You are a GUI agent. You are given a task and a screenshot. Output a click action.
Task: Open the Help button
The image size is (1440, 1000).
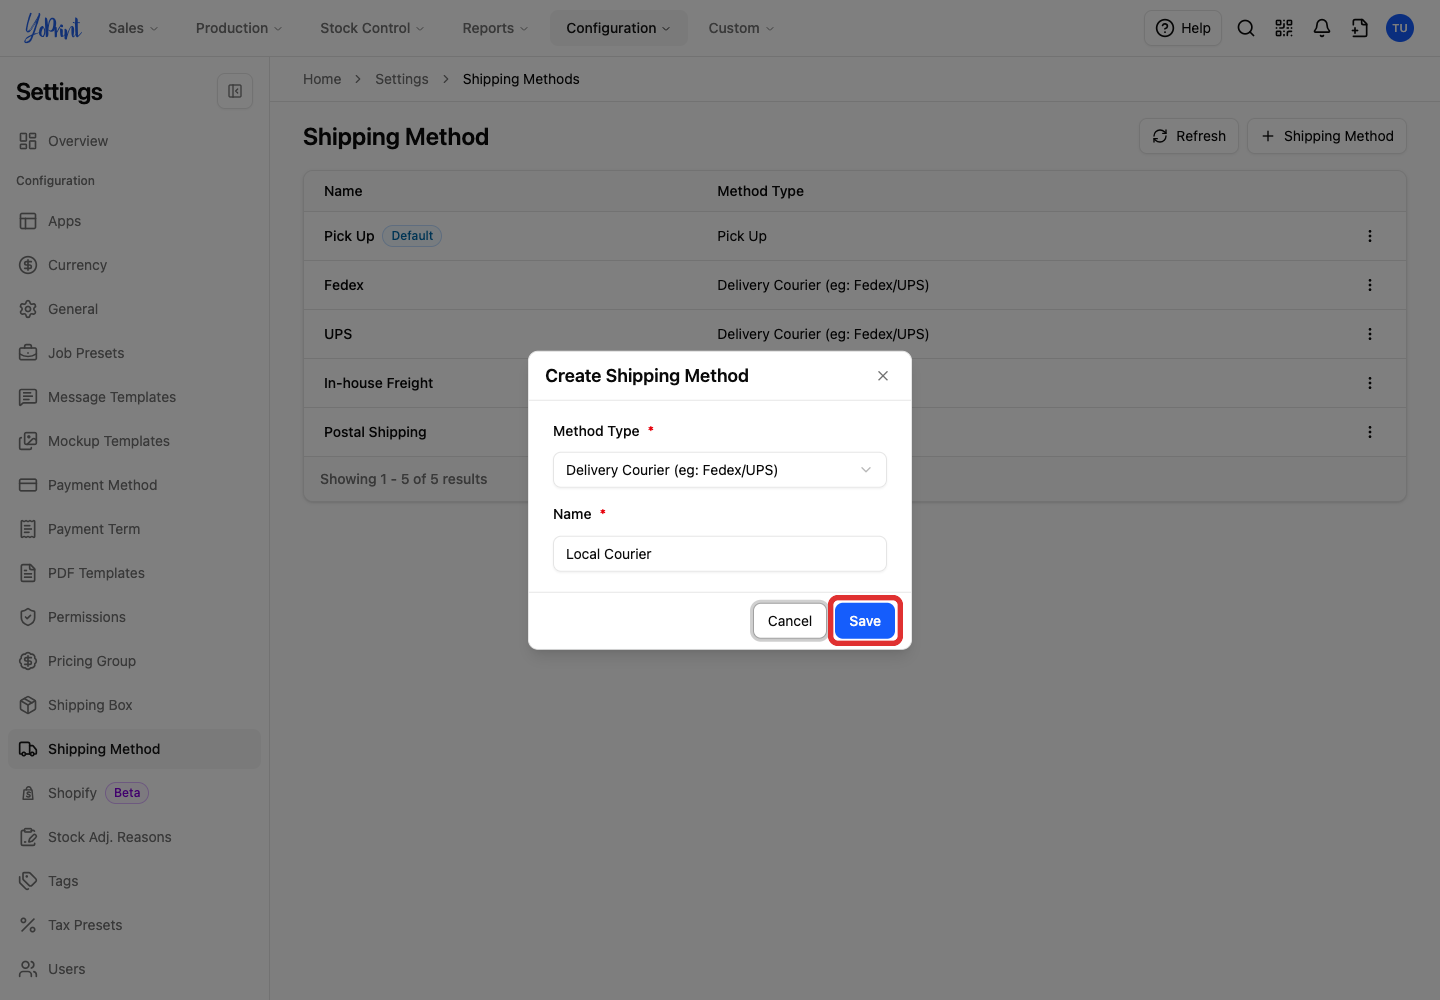tap(1183, 28)
